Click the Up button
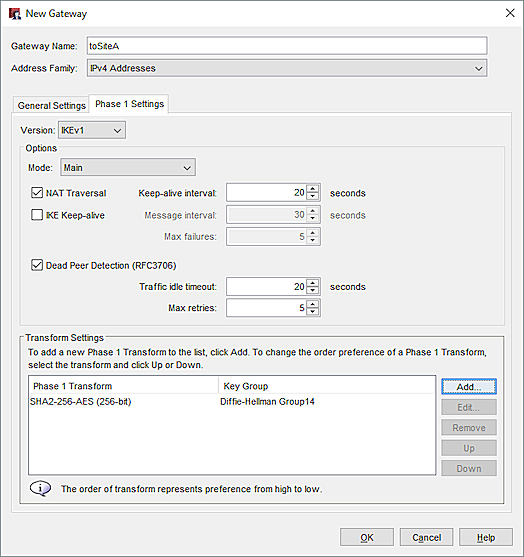 point(469,448)
